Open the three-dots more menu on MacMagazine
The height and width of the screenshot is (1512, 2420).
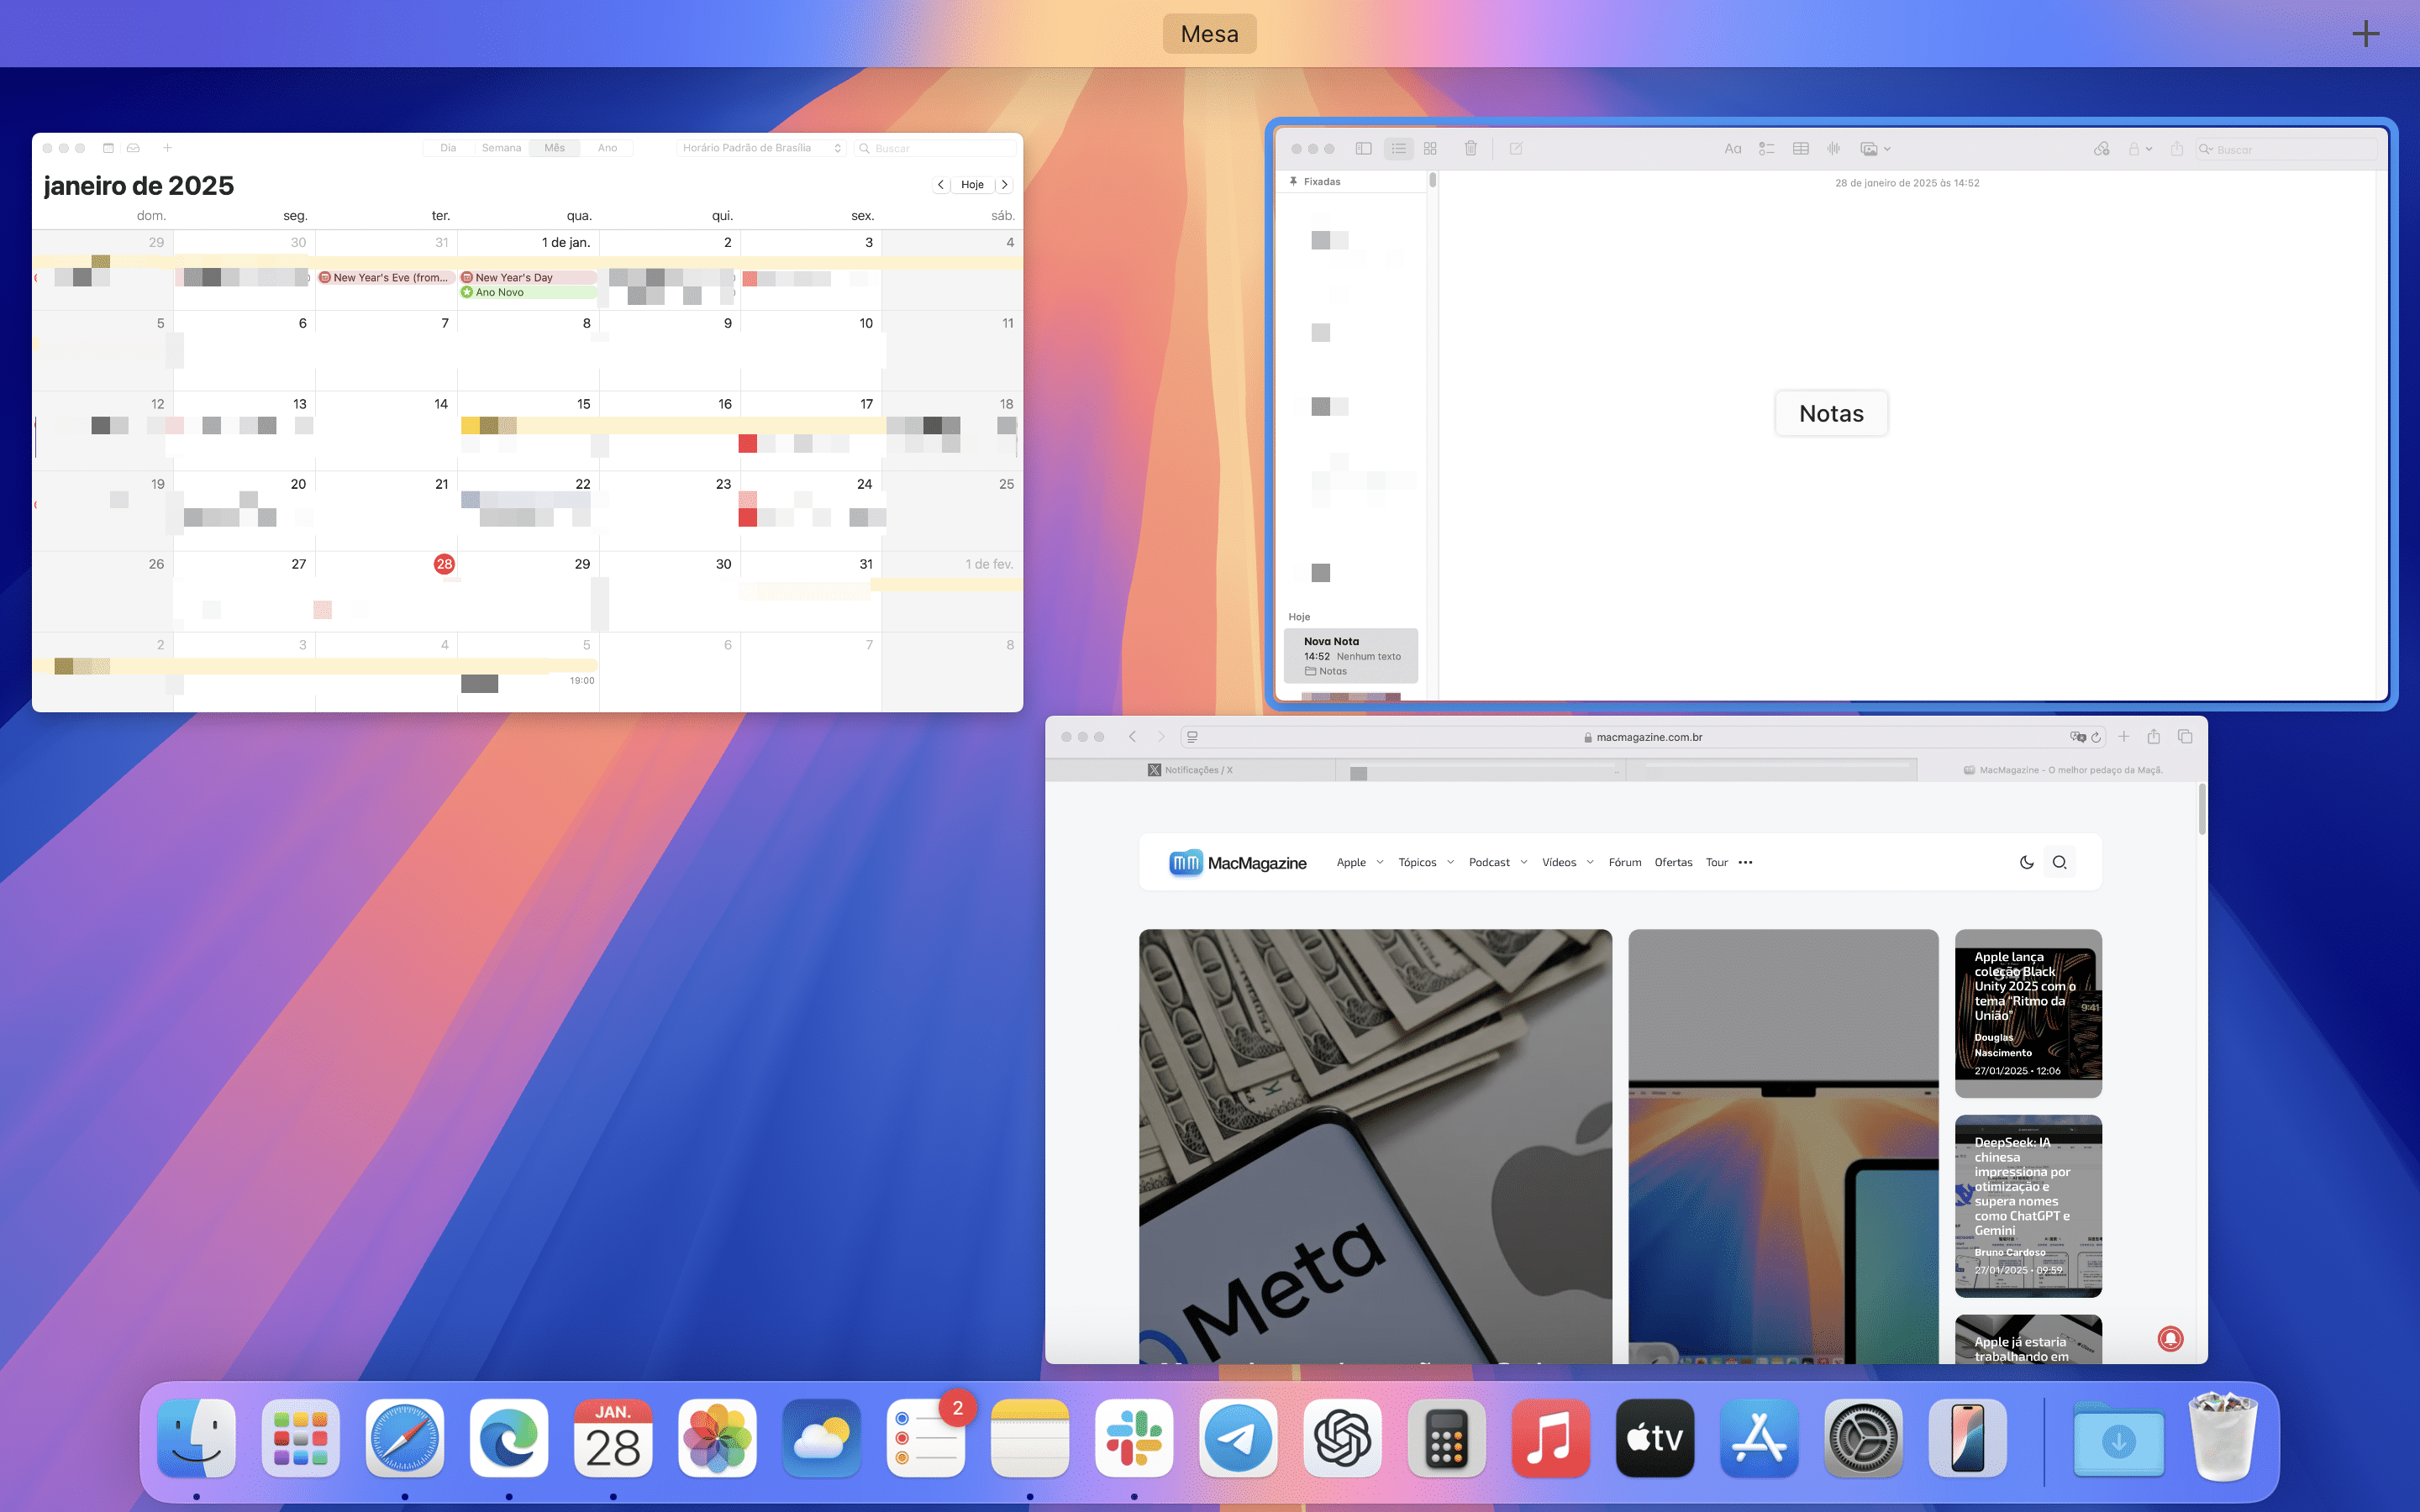pyautogui.click(x=1745, y=863)
